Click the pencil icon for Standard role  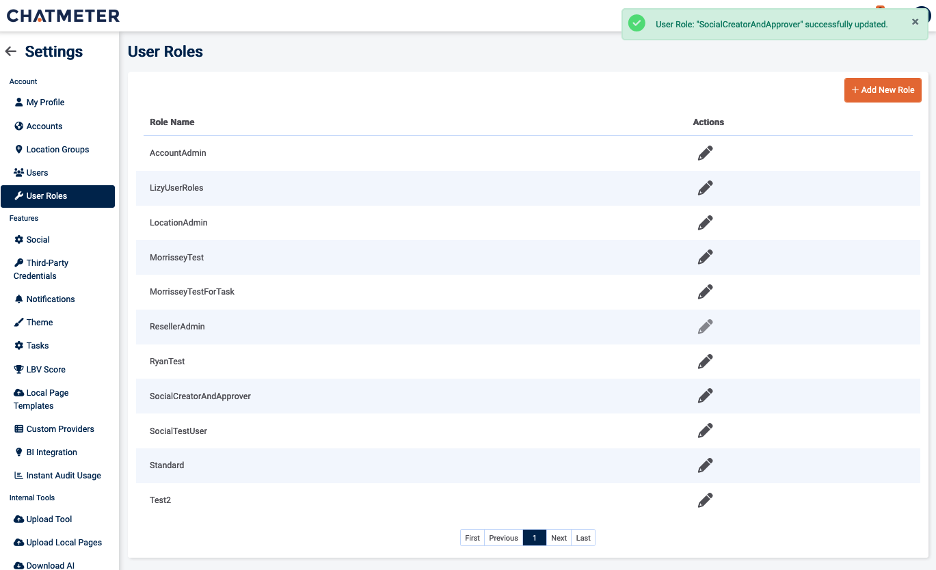[x=705, y=465]
